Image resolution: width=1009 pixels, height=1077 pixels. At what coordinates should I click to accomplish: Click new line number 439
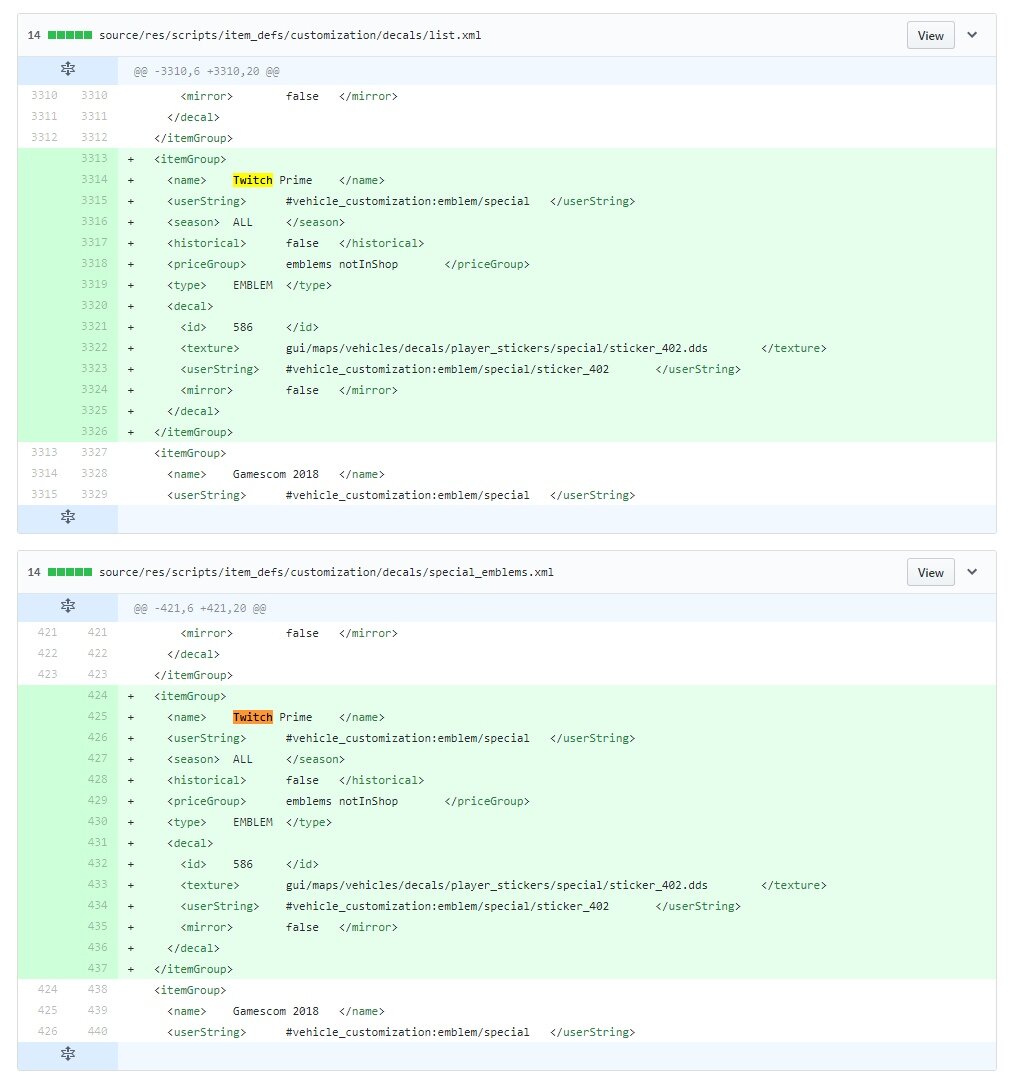(98, 1010)
